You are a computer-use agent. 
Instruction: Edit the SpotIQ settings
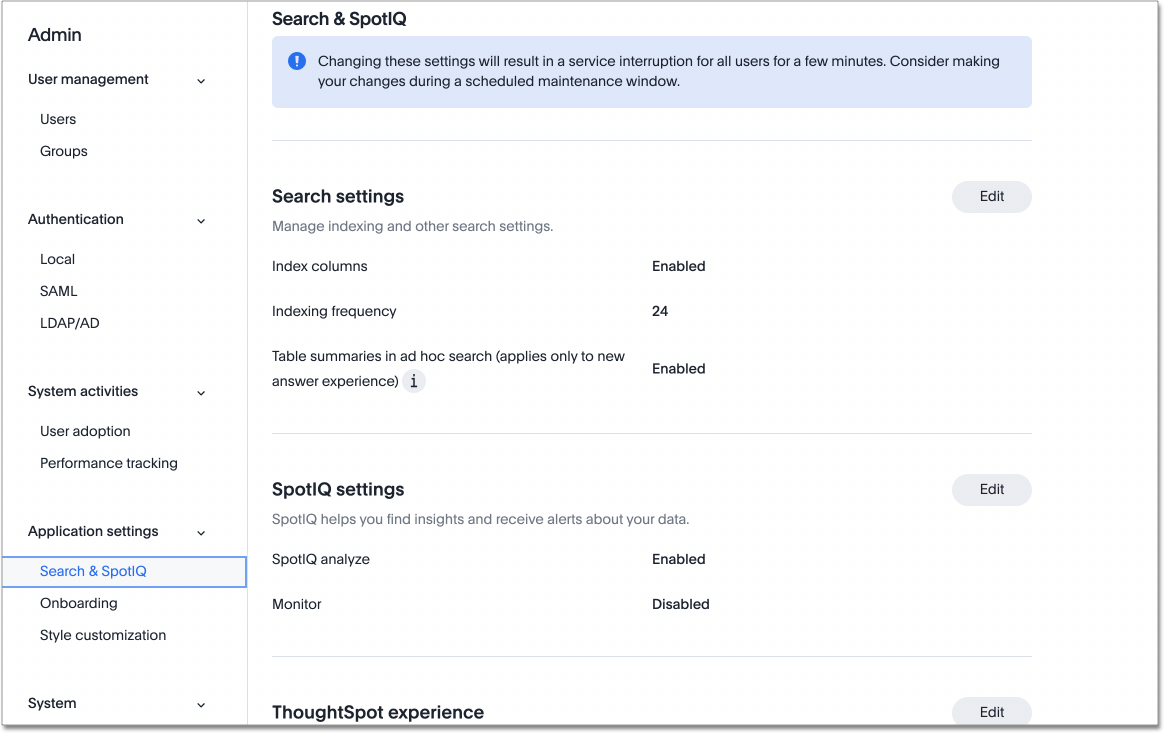[x=991, y=489]
